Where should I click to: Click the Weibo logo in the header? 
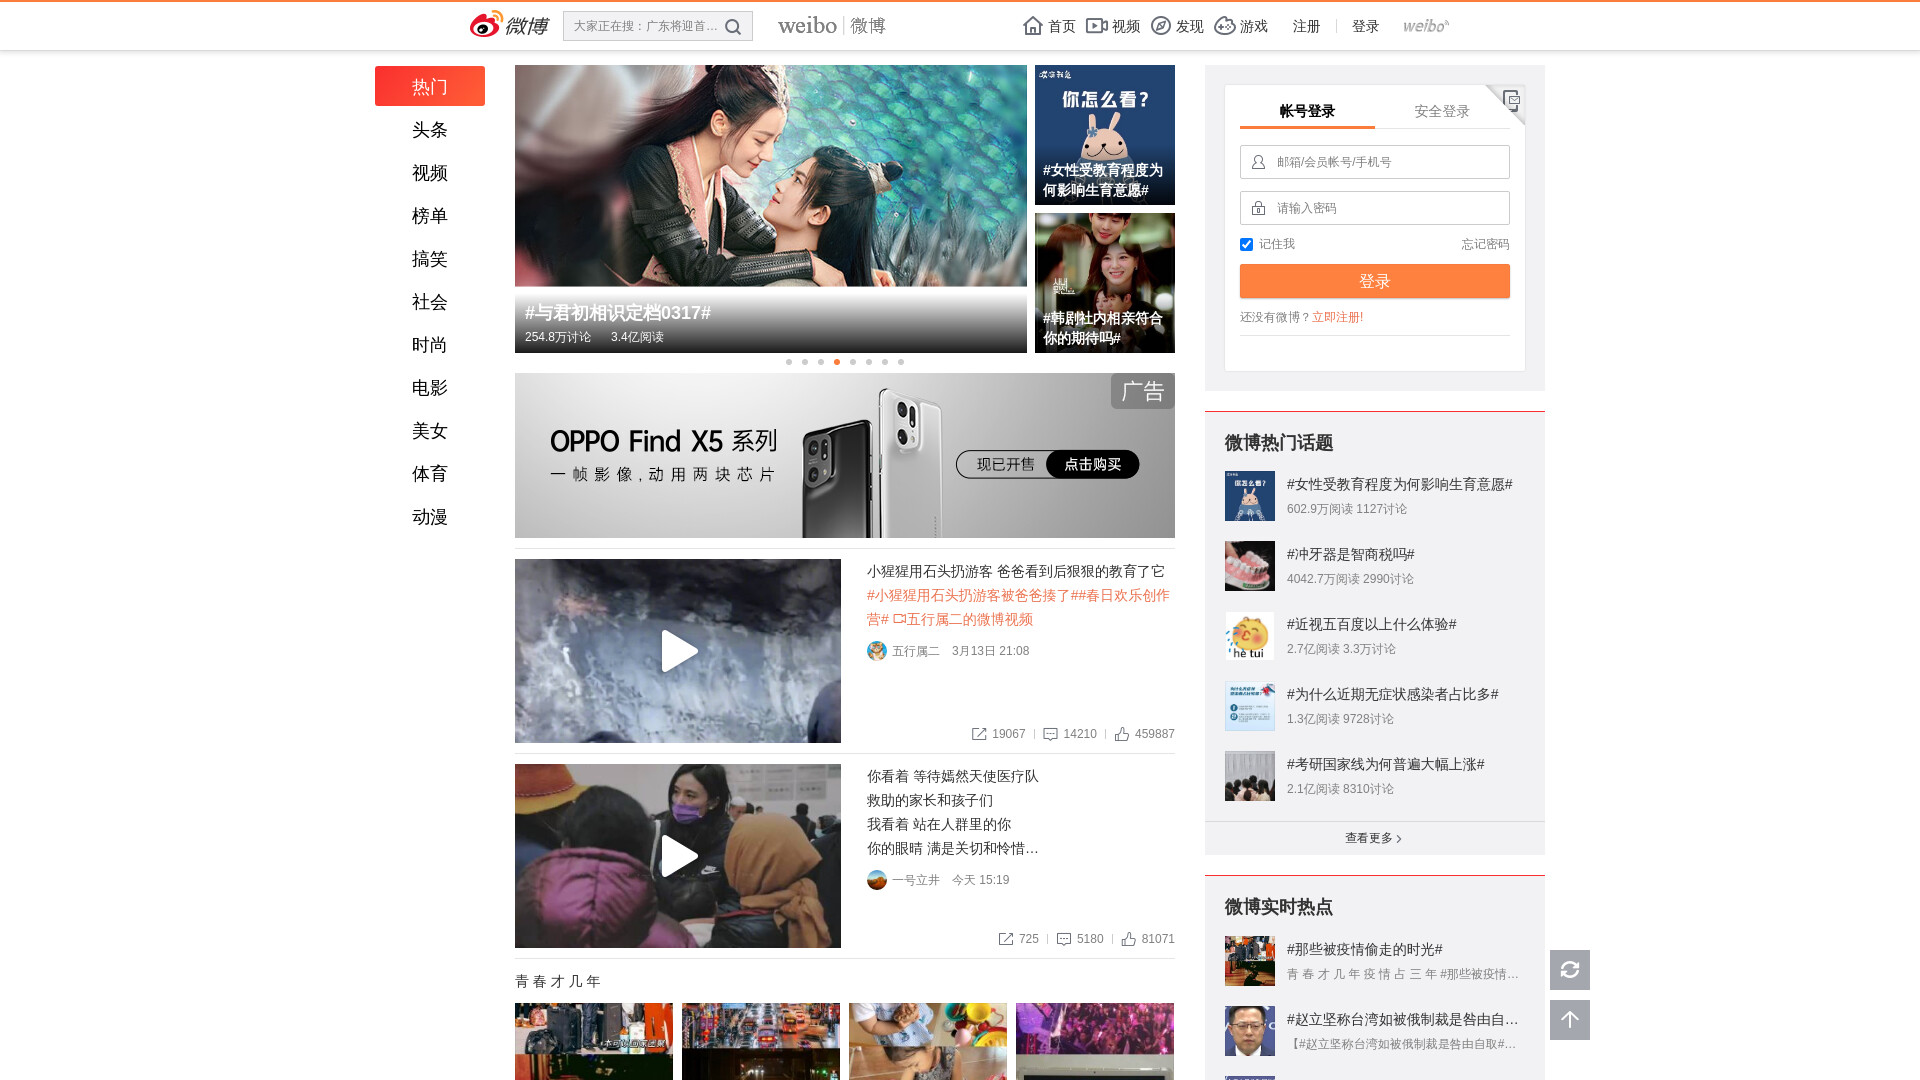[509, 25]
